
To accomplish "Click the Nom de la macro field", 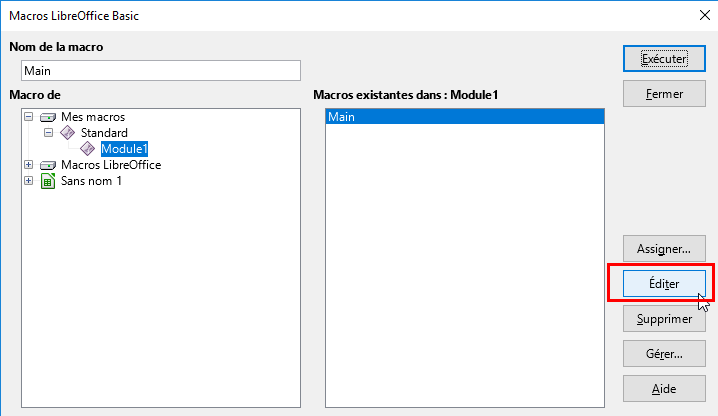I will (160, 71).
